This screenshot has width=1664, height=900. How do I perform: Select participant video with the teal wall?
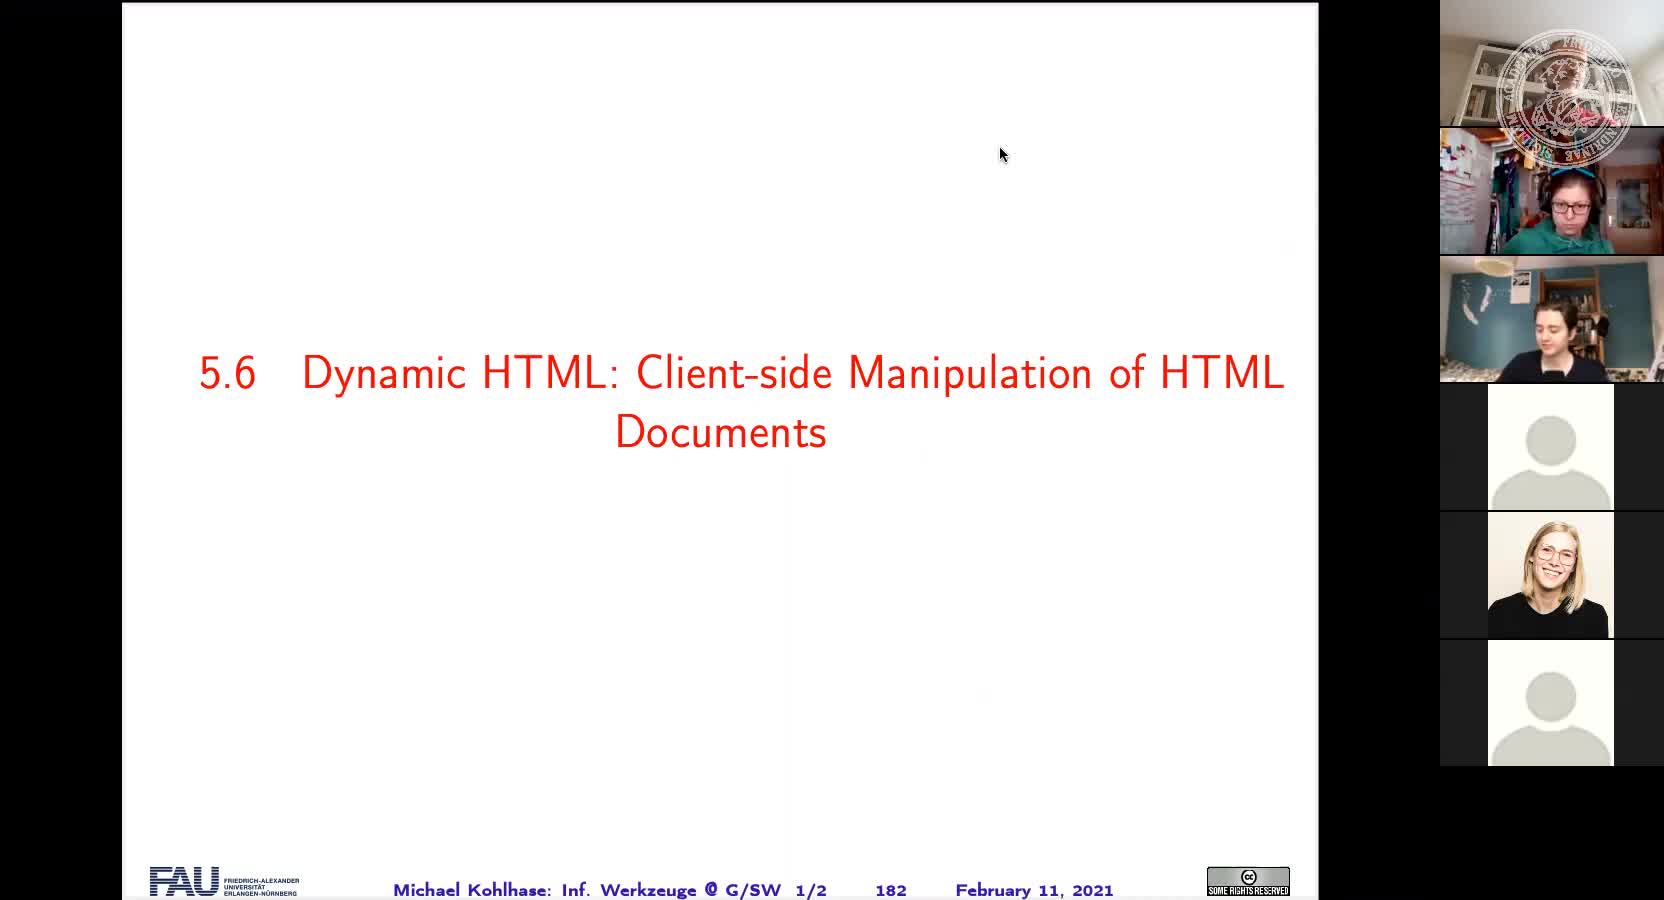point(1551,319)
